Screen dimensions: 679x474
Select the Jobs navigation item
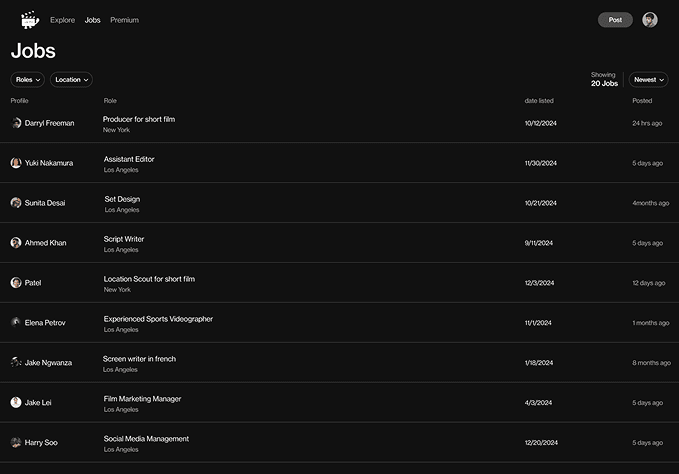coord(93,20)
